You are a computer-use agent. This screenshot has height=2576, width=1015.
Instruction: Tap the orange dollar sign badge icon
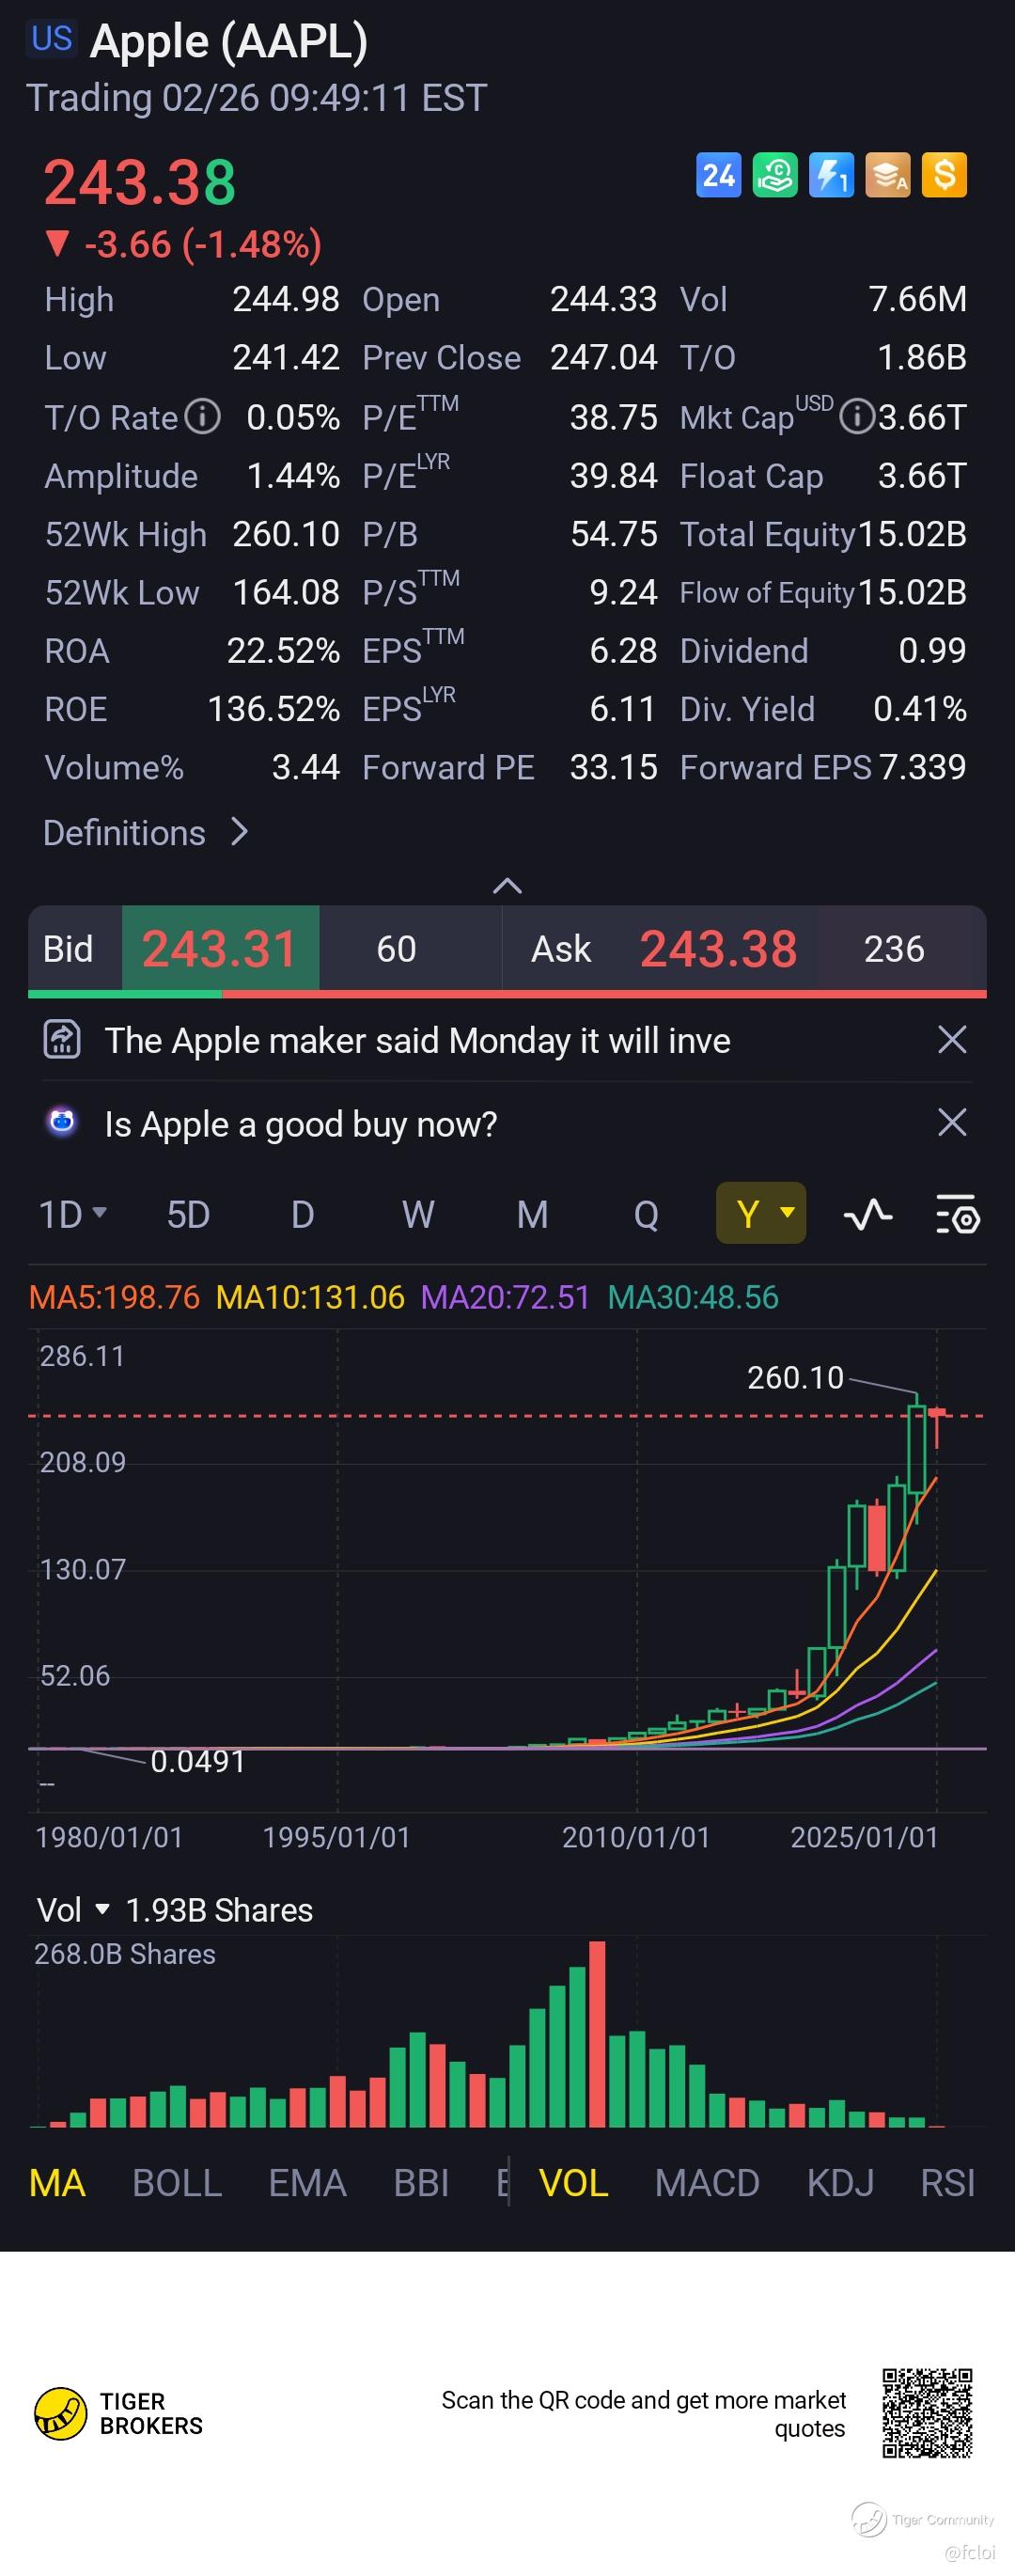[944, 175]
